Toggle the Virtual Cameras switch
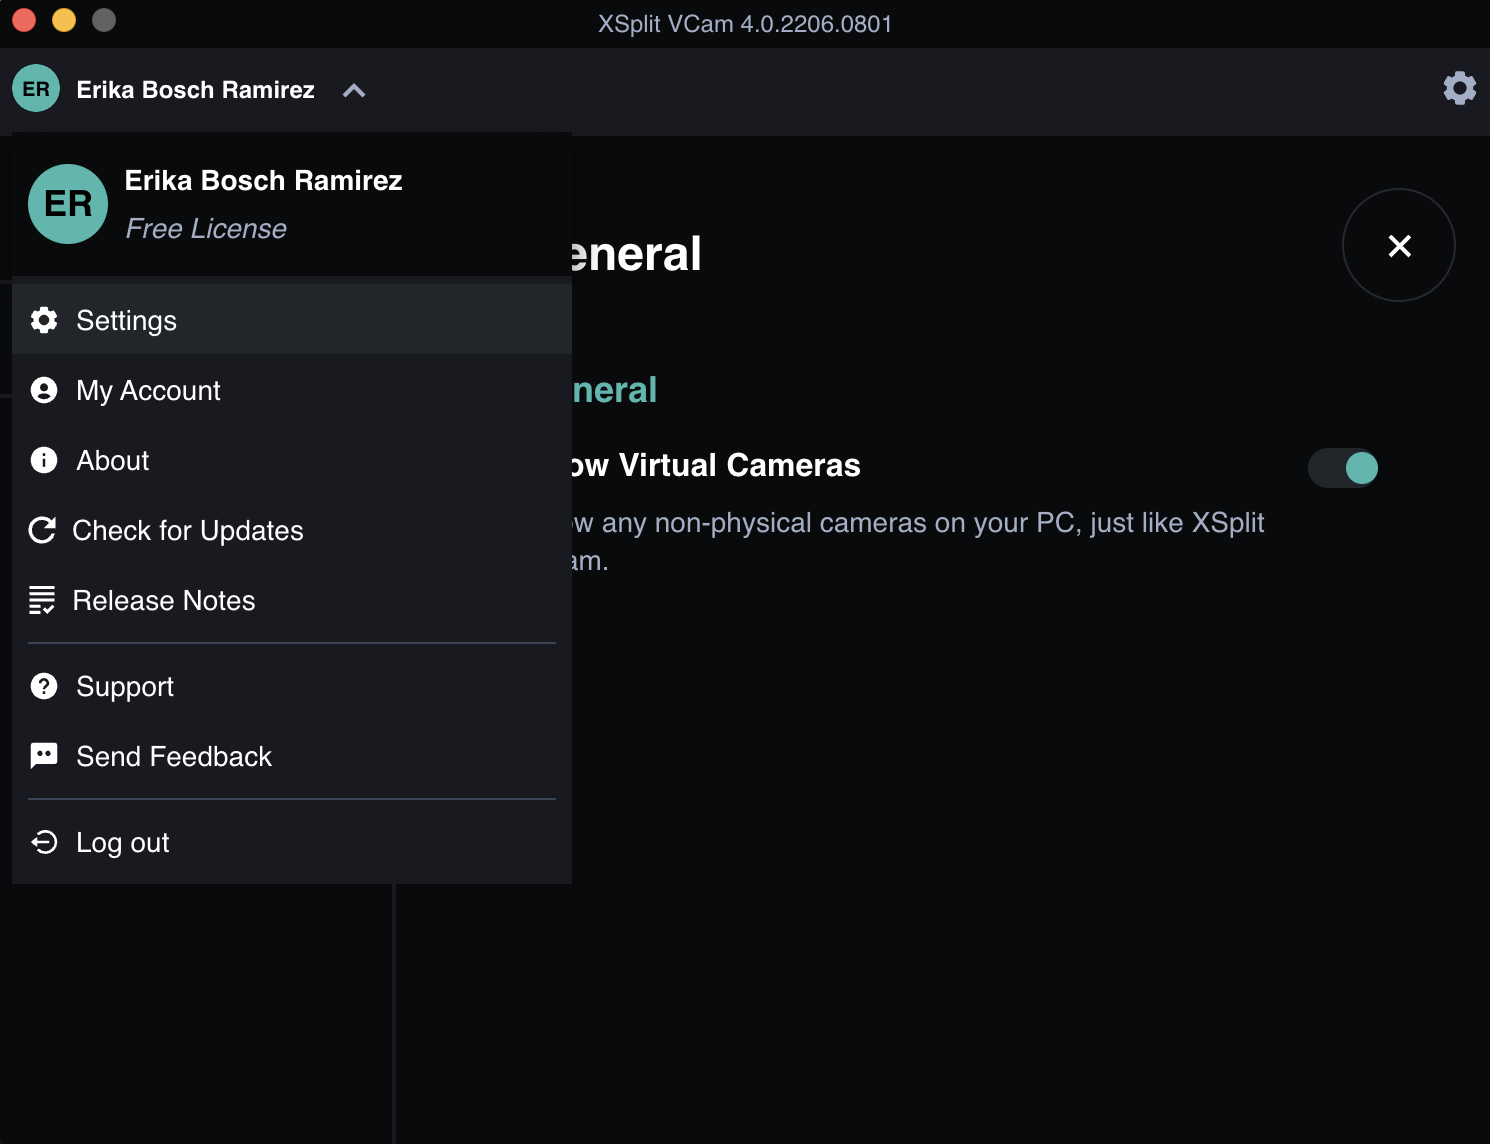The image size is (1490, 1144). 1343,467
